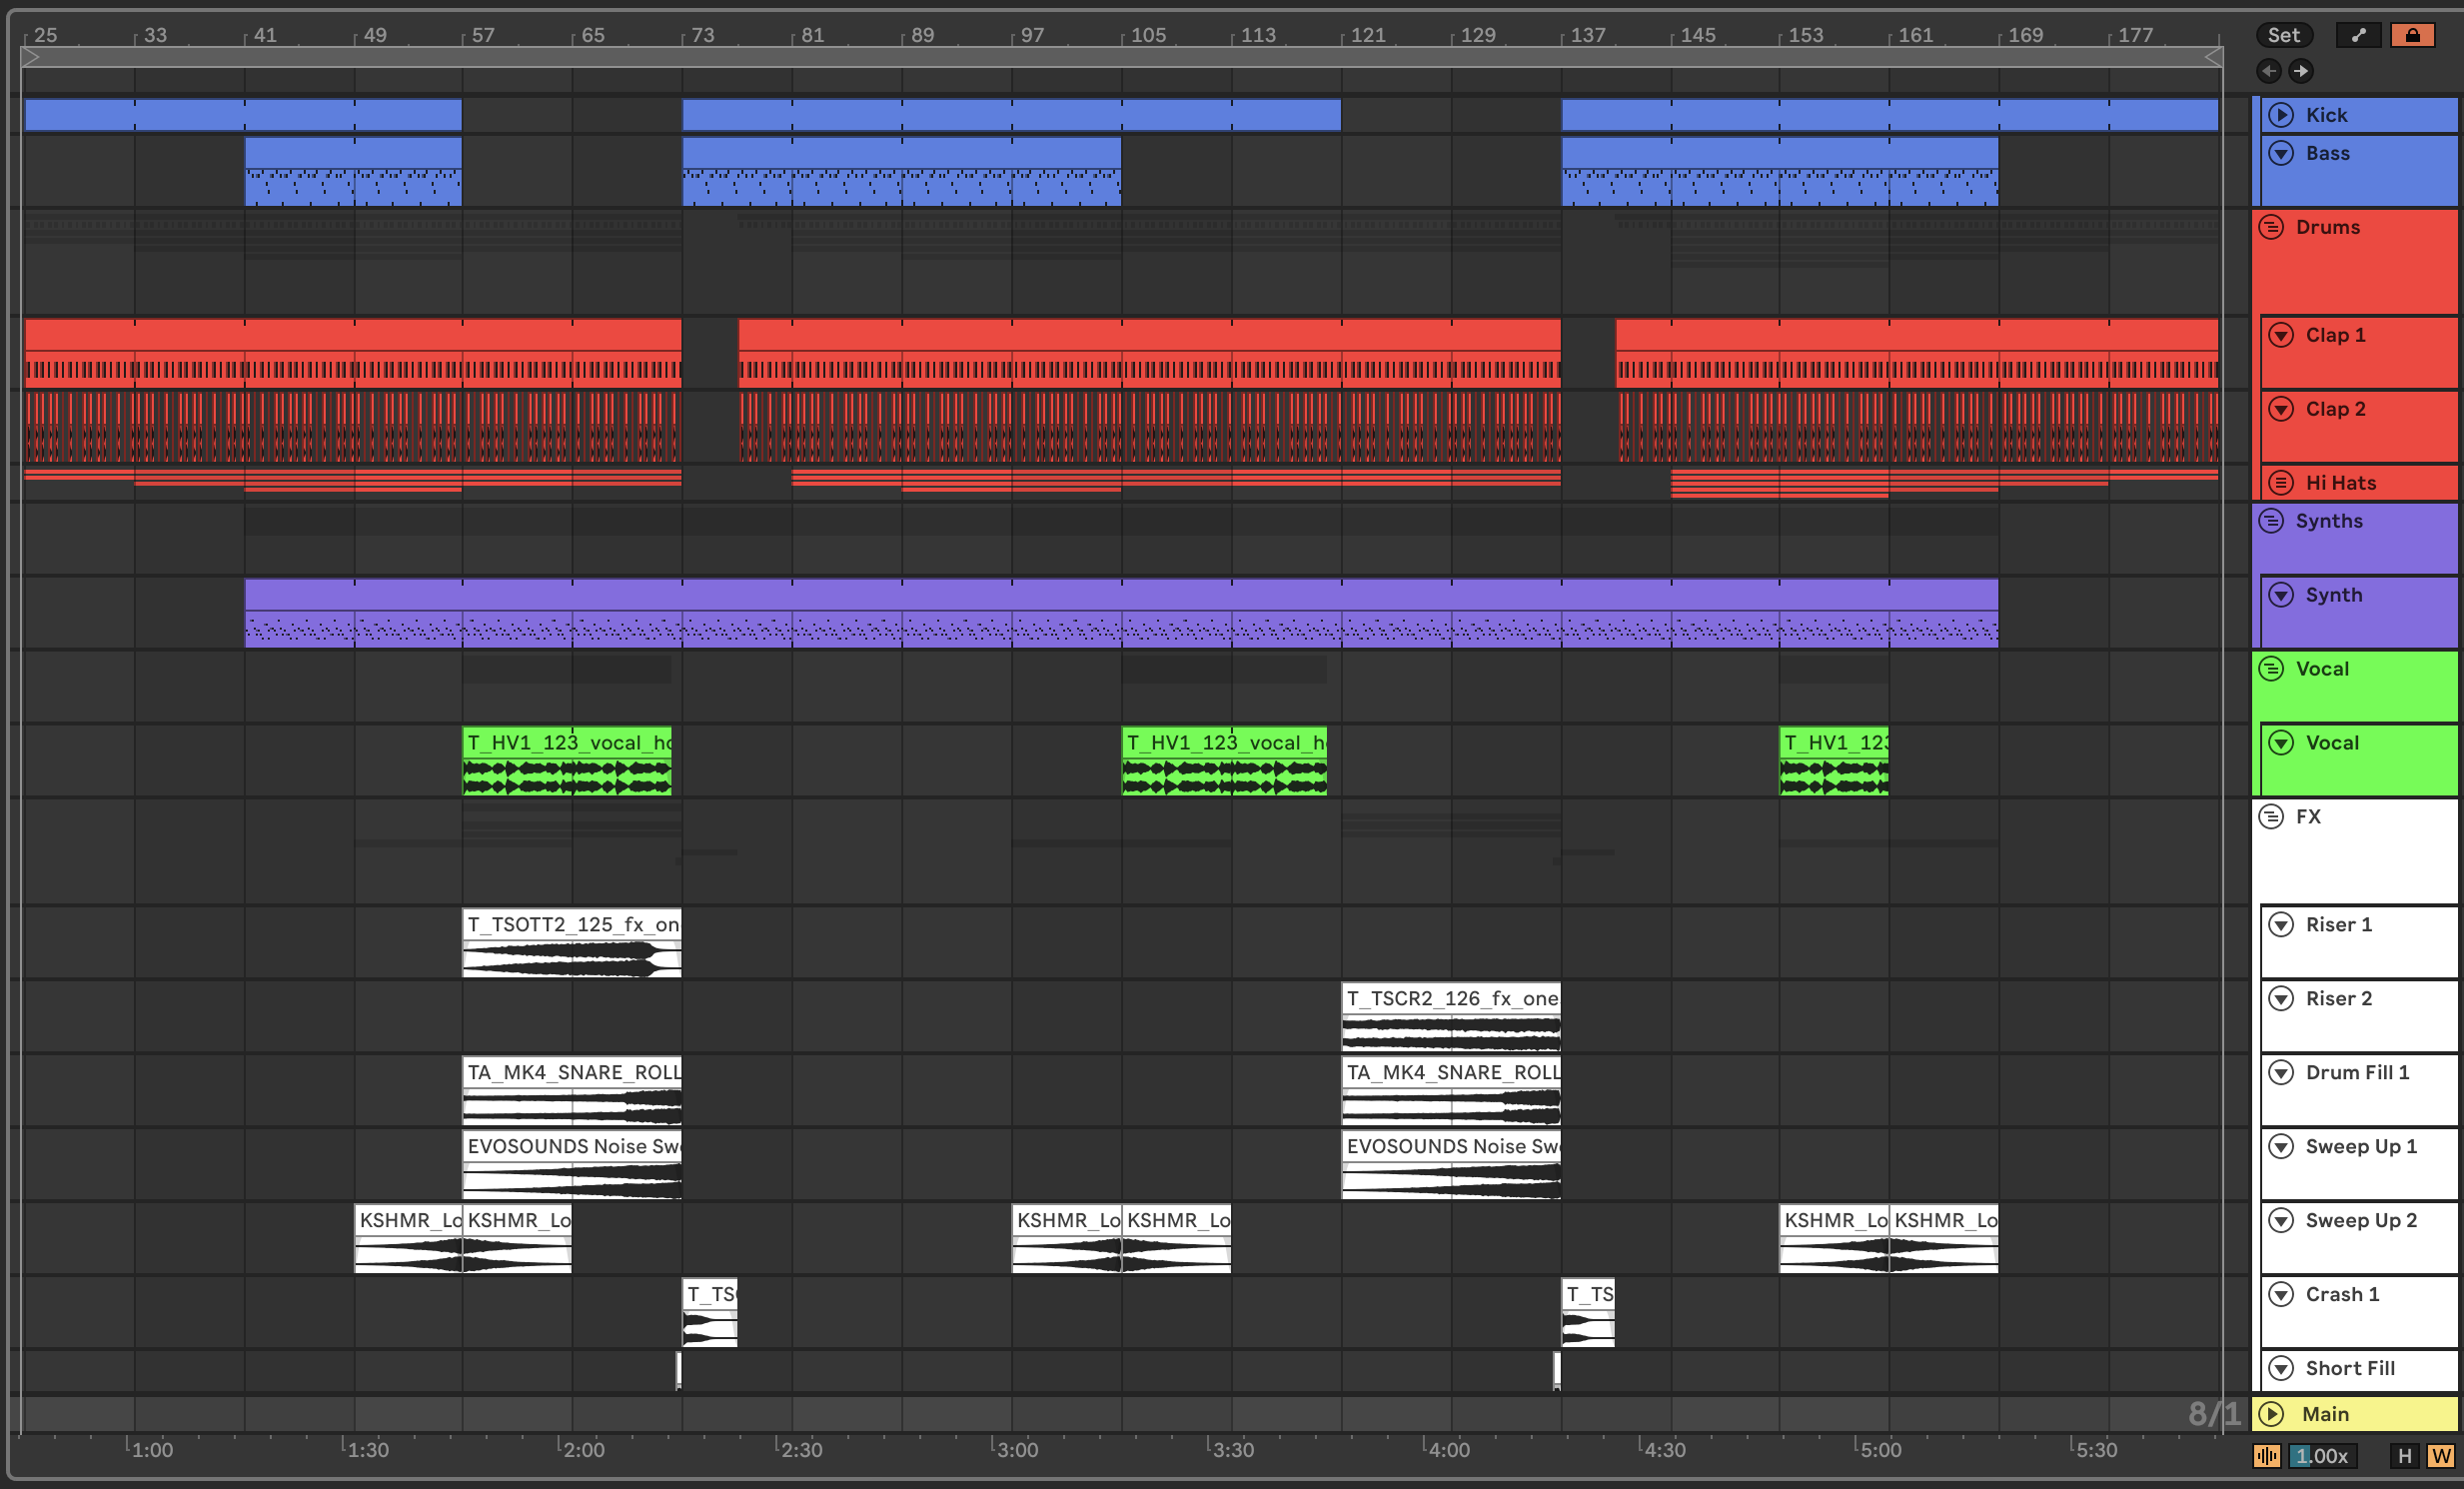Collapse the Clap 1 track
Image resolution: width=2464 pixels, height=1489 pixels.
[x=2281, y=335]
